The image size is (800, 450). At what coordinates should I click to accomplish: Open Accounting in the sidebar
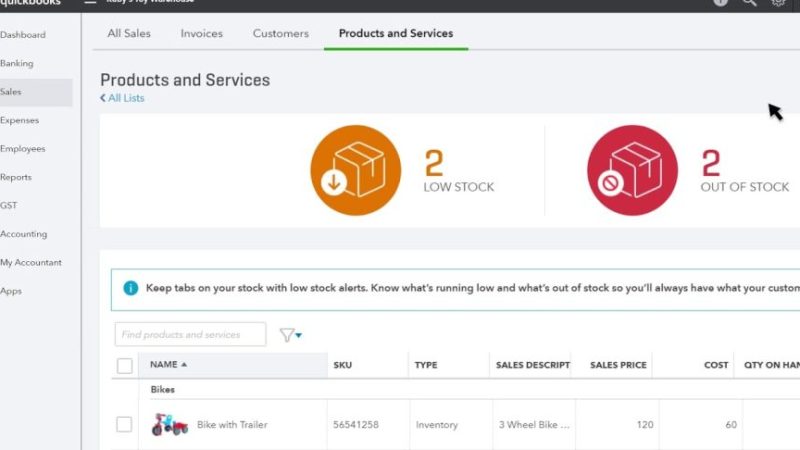23,234
